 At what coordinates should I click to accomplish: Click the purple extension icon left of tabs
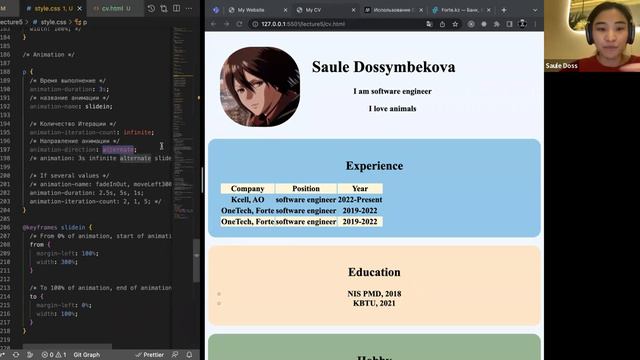click(216, 10)
